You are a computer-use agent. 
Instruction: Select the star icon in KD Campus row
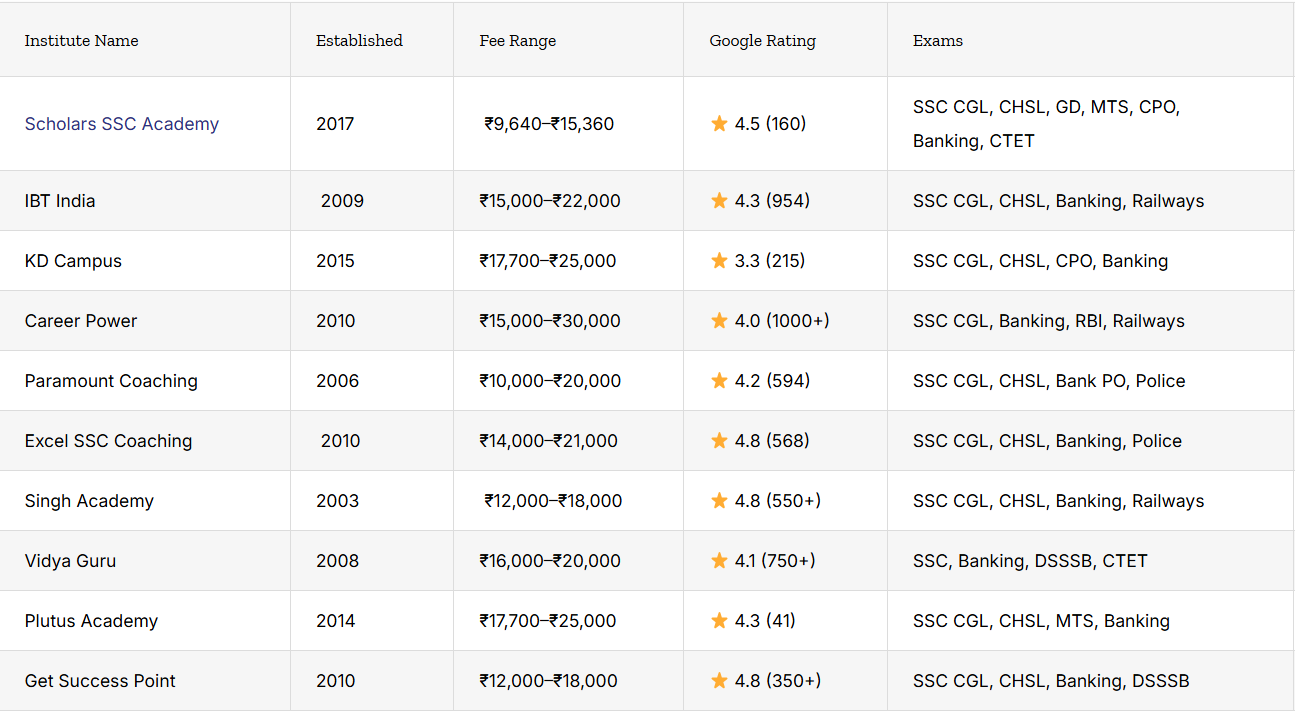point(719,261)
